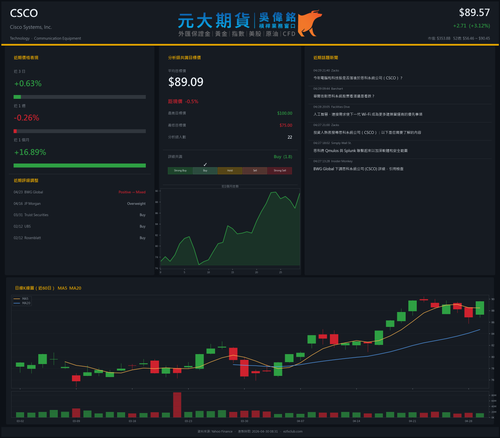Viewport: 500px width, 438px height.
Task: Click the $75.00 lowest target price
Action: (286, 125)
